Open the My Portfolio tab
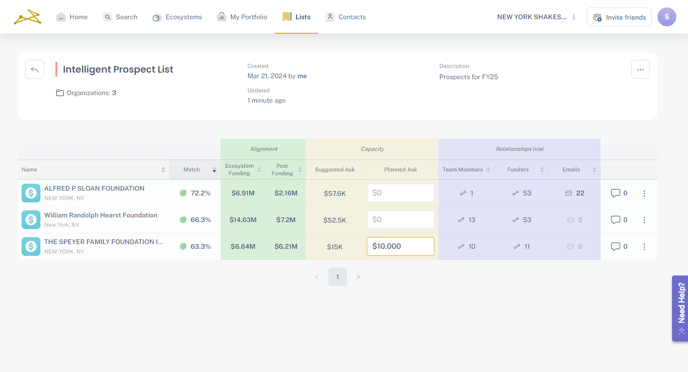 pyautogui.click(x=242, y=17)
